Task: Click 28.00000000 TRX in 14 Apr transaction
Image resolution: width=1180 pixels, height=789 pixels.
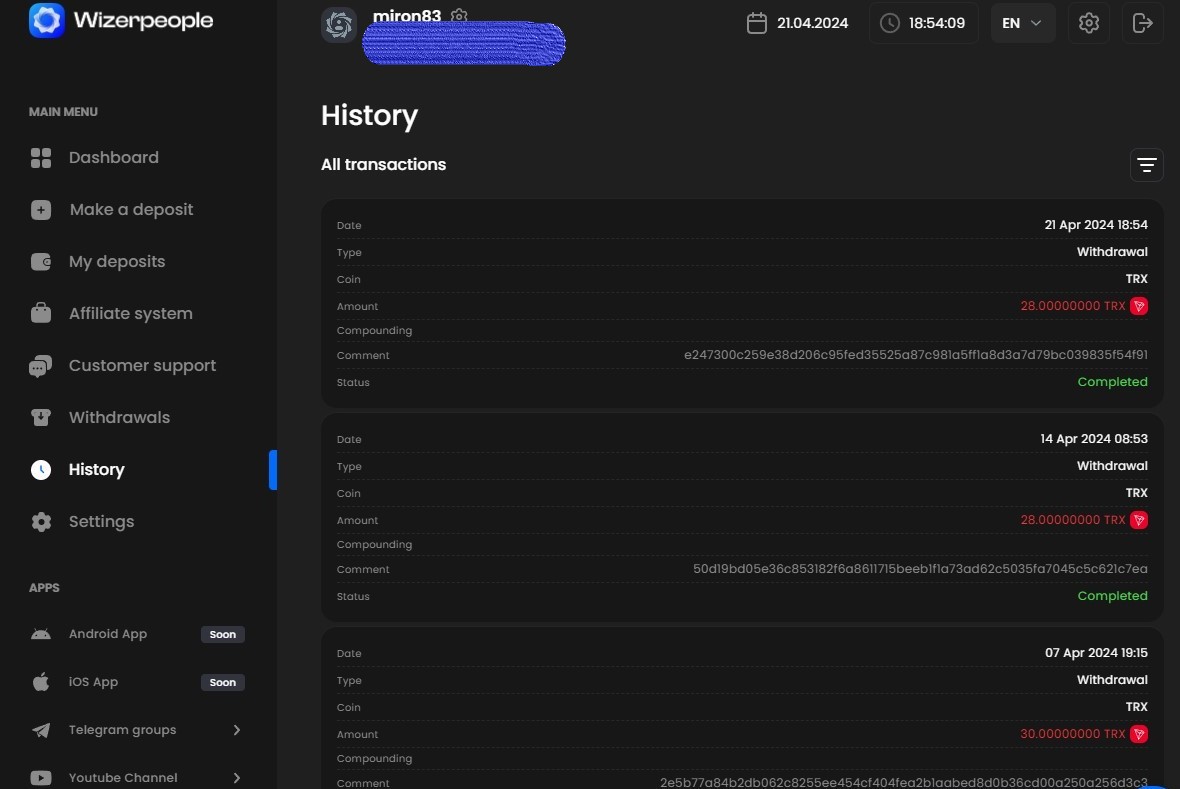Action: [x=1072, y=520]
